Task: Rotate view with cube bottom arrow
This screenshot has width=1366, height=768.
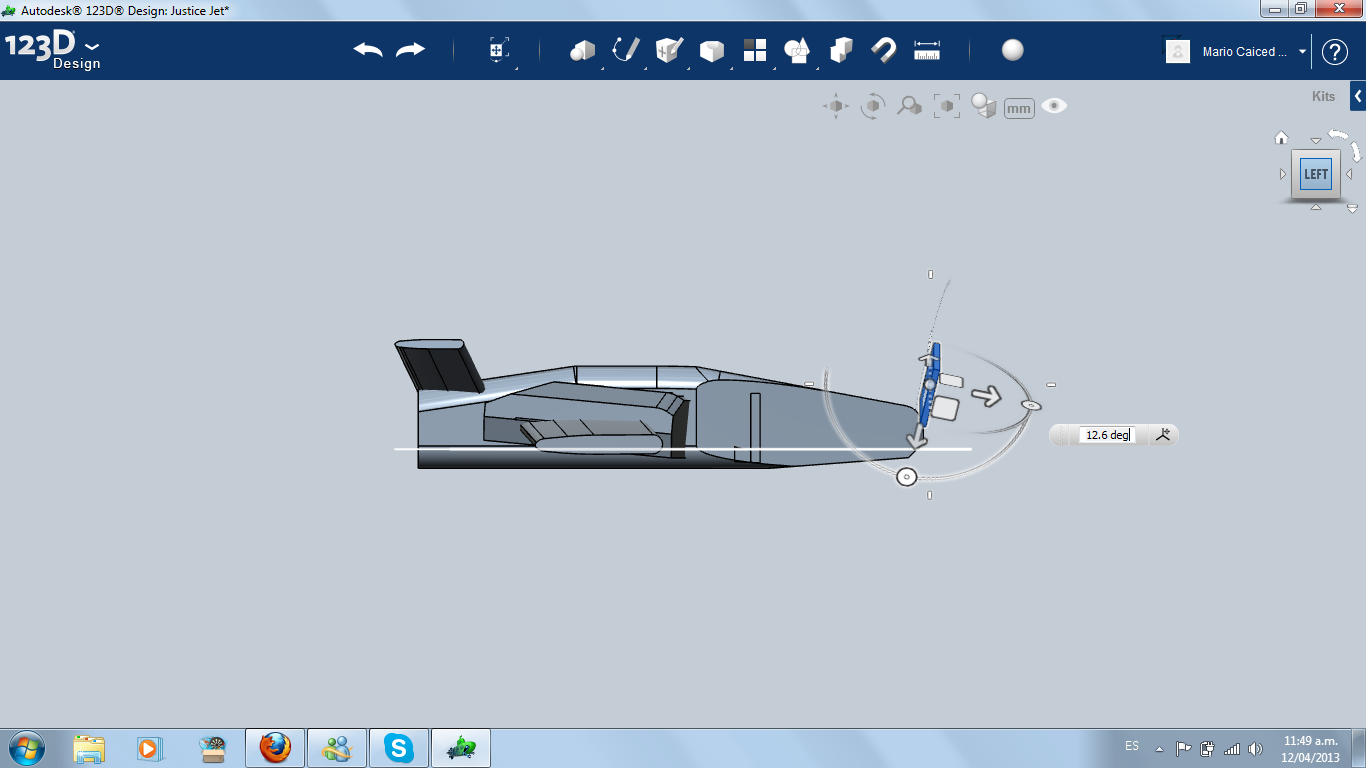Action: click(x=1316, y=207)
